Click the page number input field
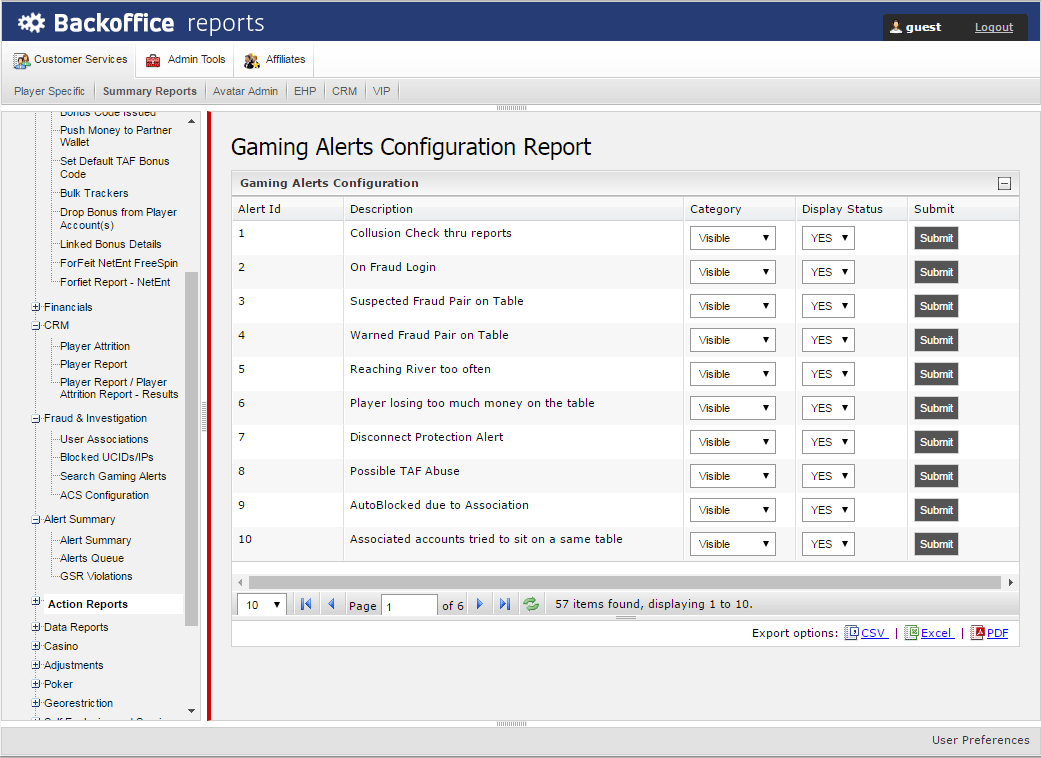1041x758 pixels. [x=409, y=606]
